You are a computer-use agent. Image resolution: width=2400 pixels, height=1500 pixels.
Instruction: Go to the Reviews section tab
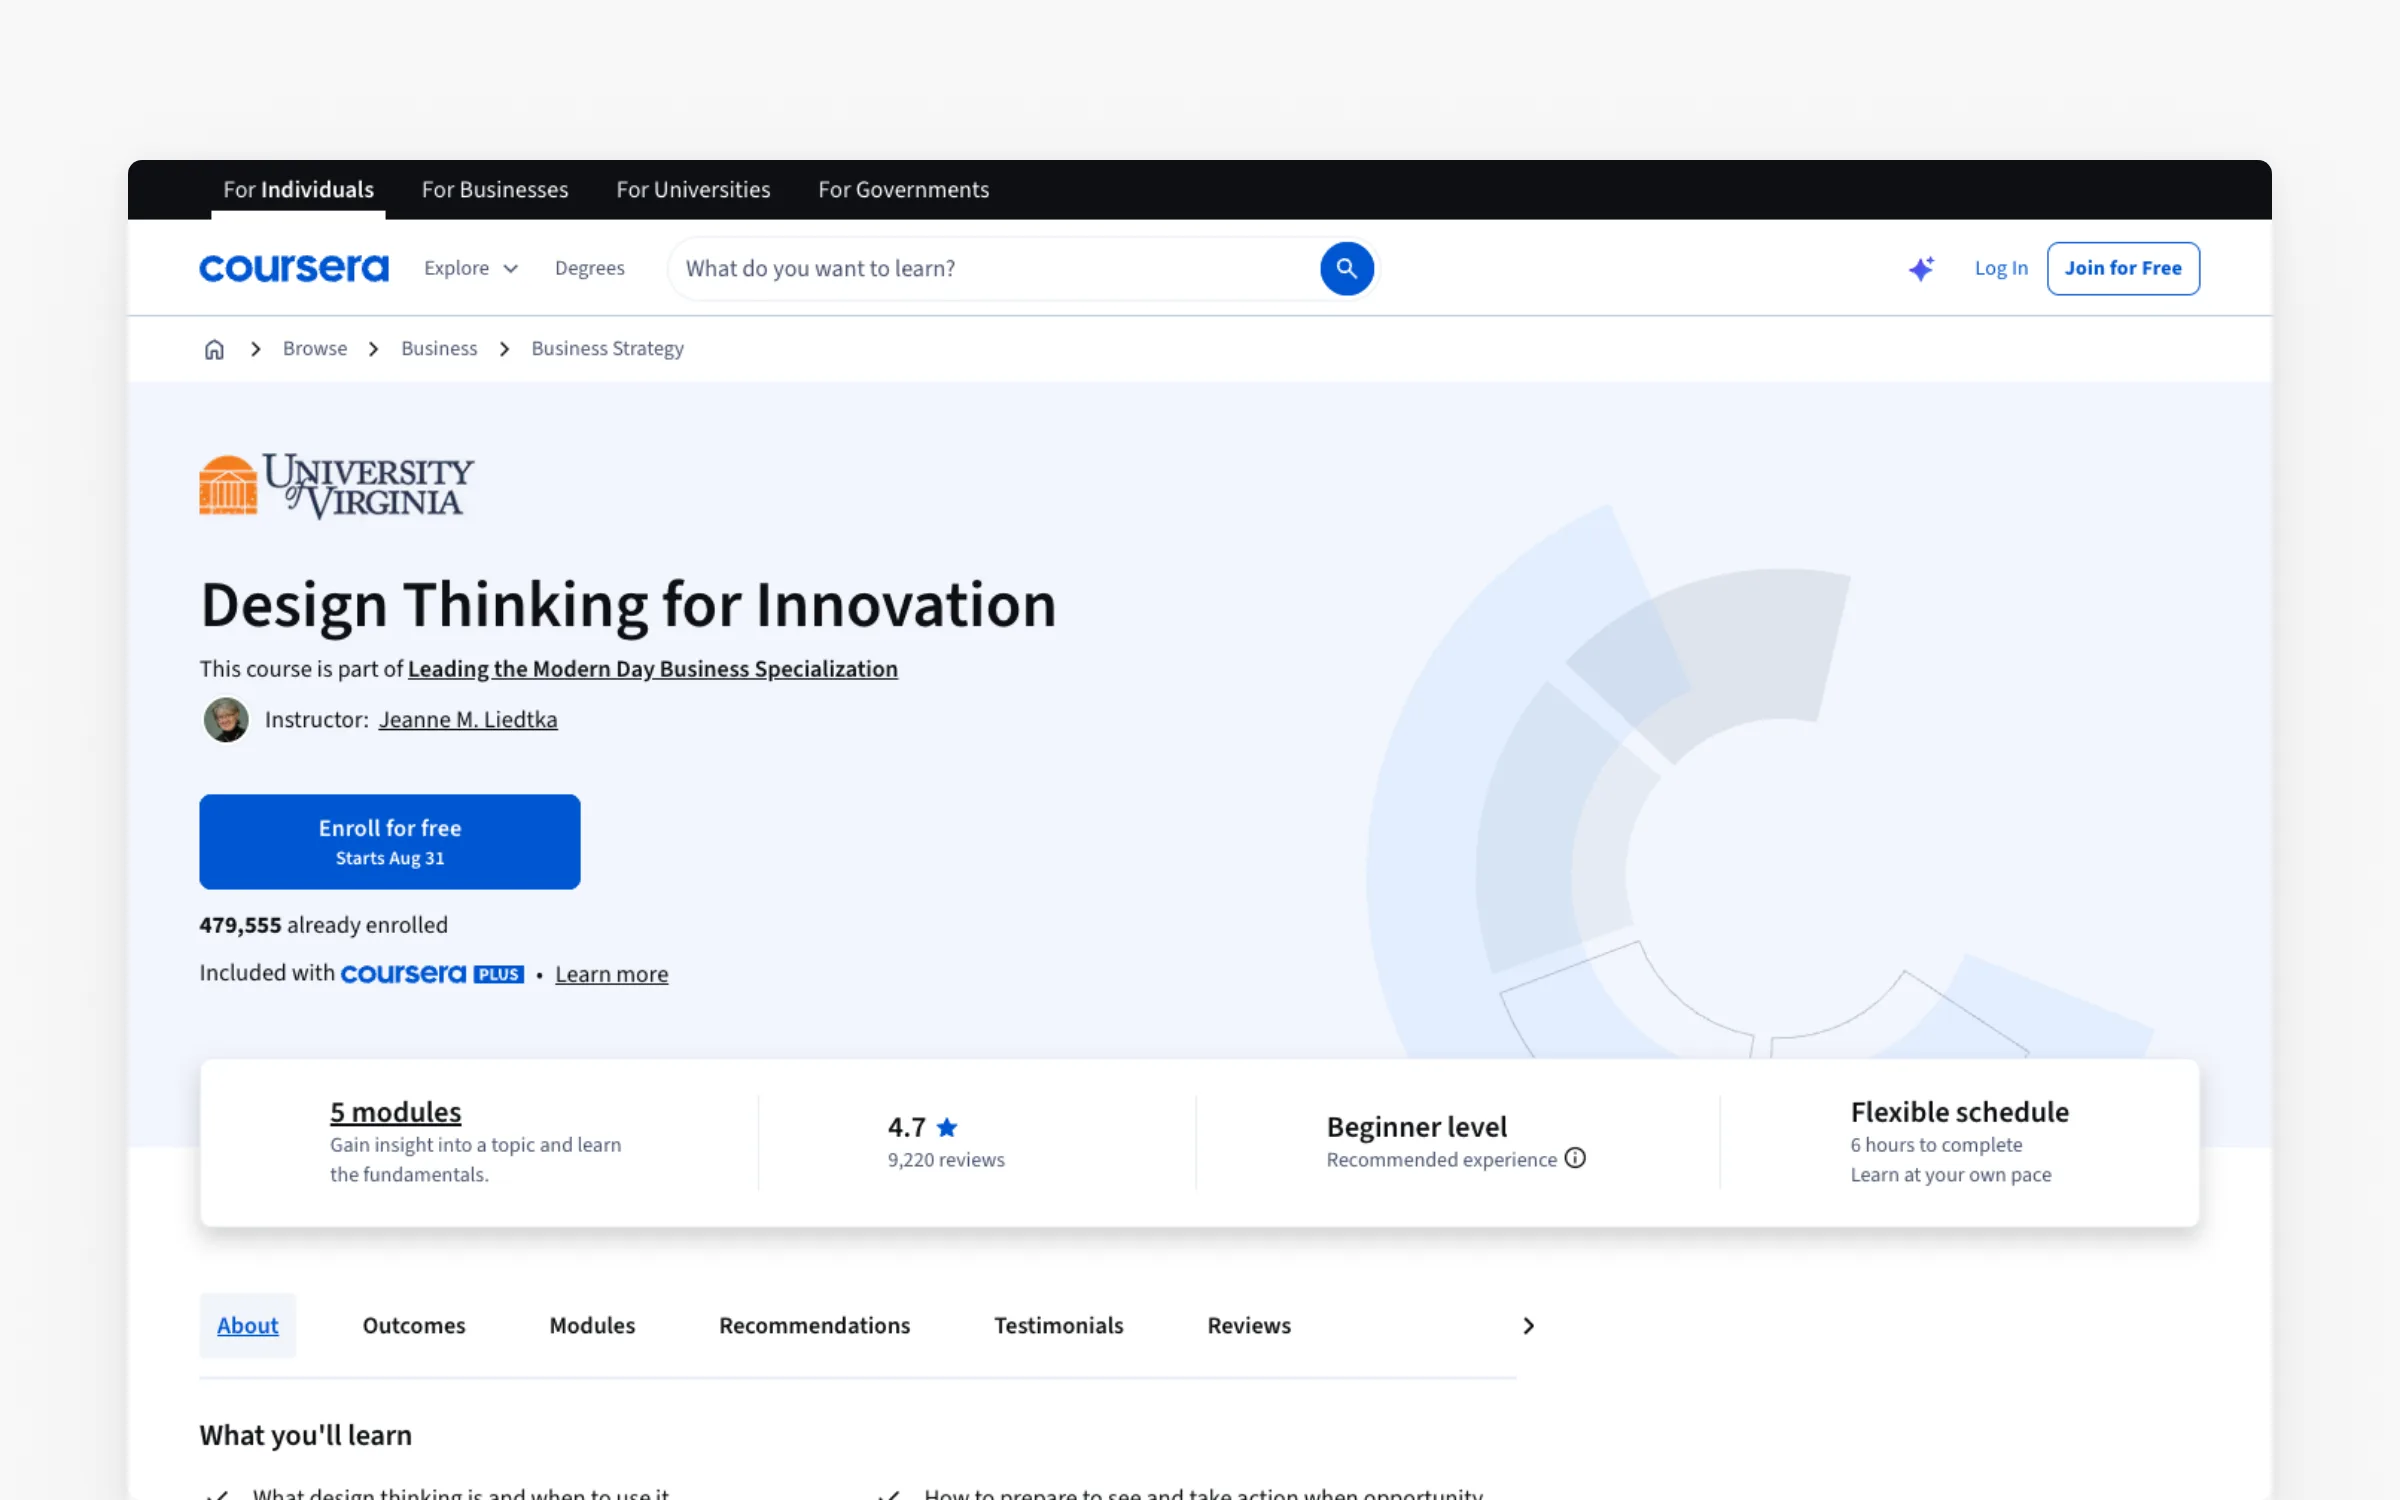[1249, 1326]
